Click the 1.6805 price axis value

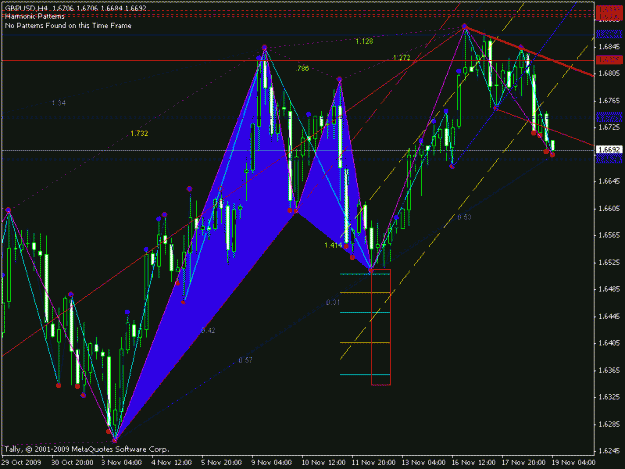(x=609, y=74)
